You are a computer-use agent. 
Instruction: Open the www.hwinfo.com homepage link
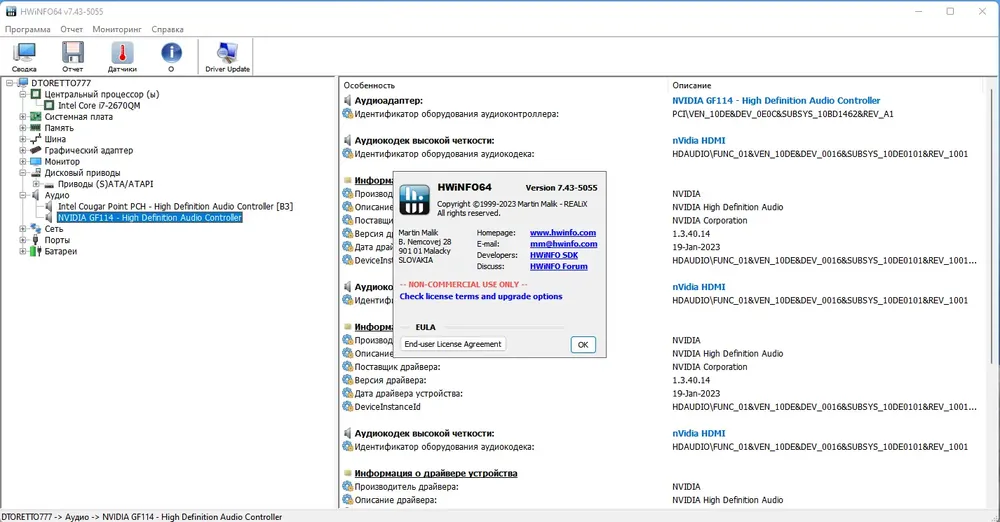click(x=562, y=233)
